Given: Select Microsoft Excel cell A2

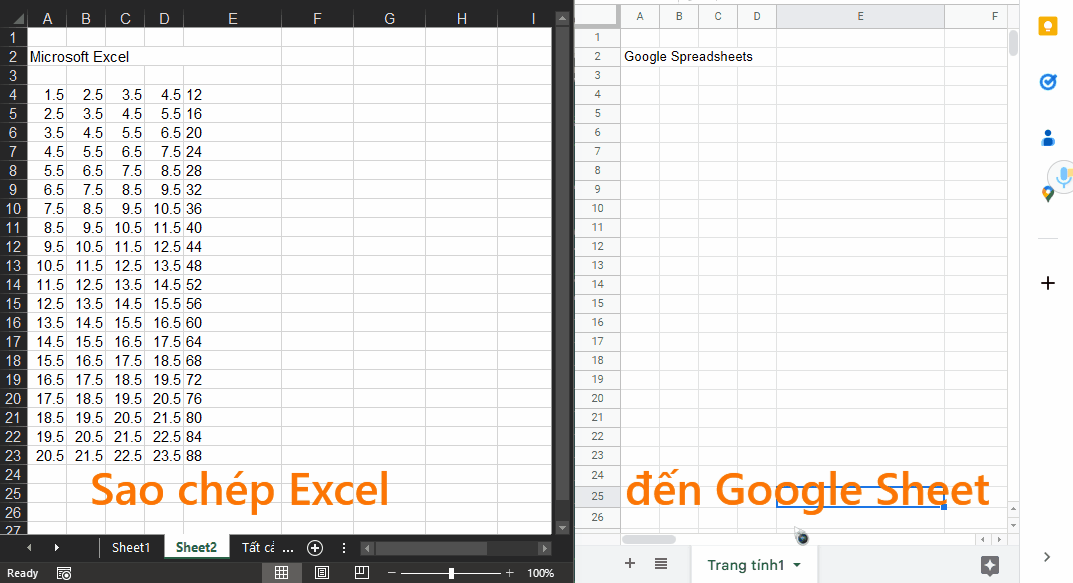Looking at the screenshot, I should (47, 57).
